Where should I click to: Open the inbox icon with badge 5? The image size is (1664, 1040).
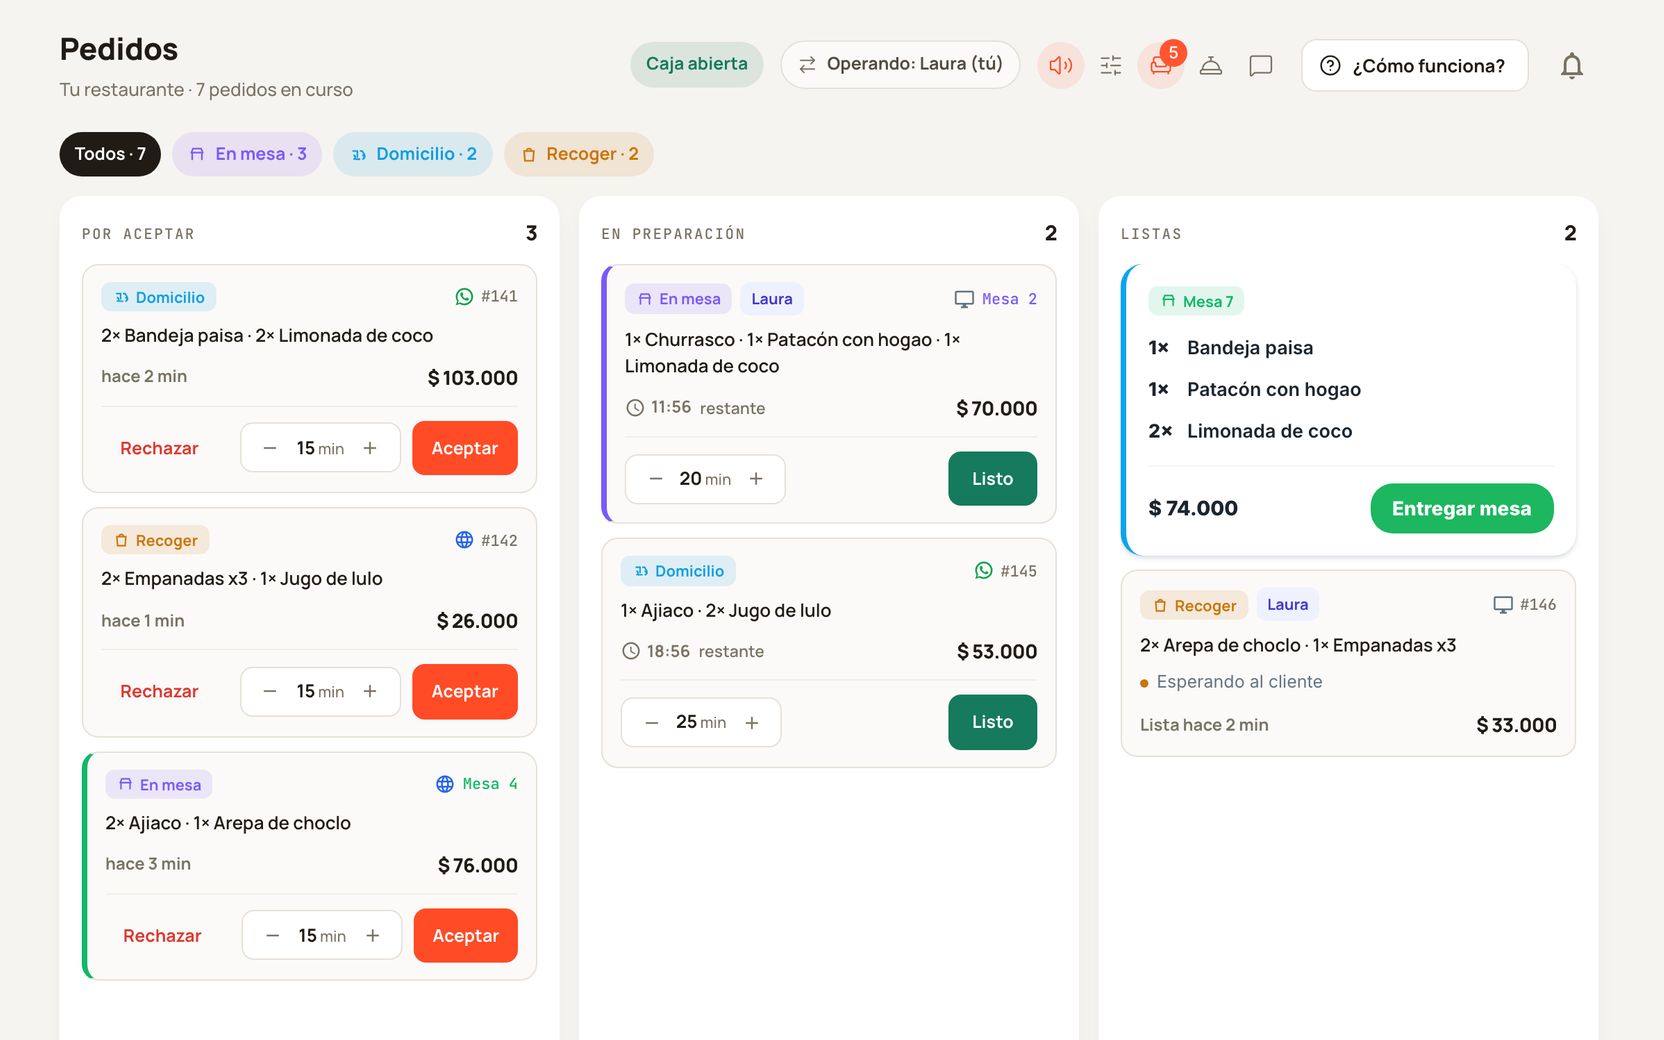point(1160,66)
